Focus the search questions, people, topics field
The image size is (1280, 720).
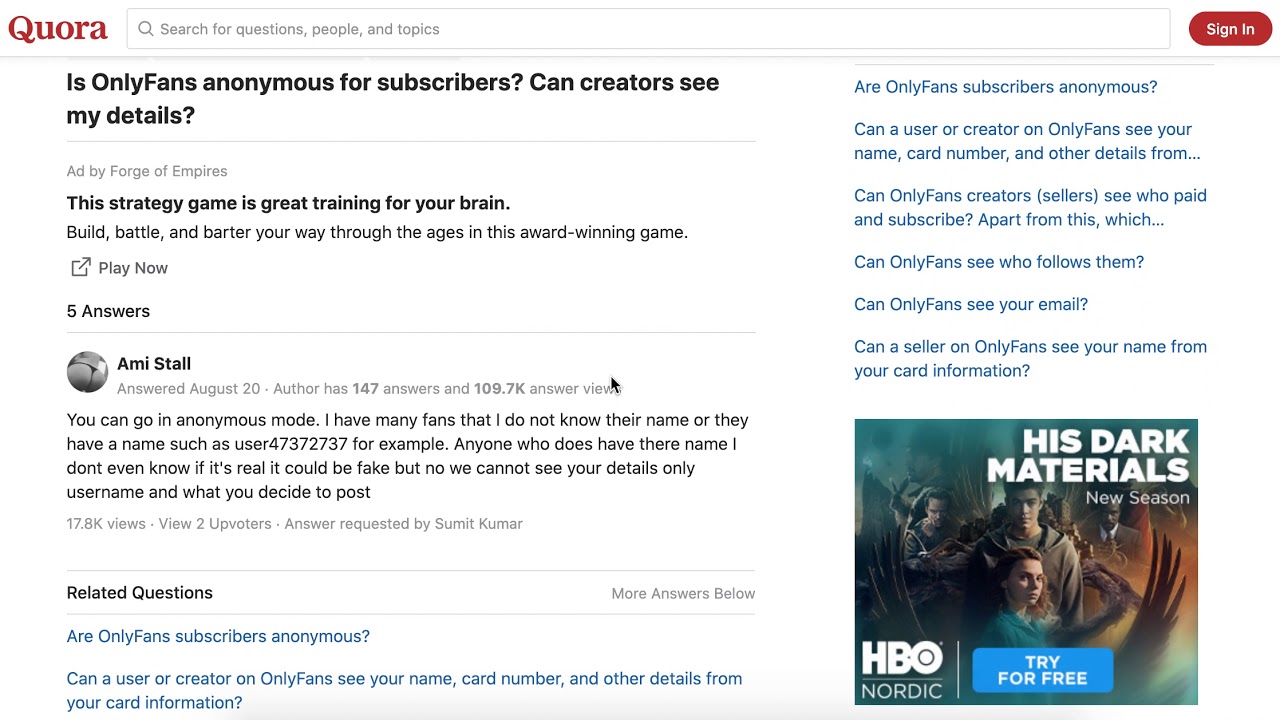[648, 29]
